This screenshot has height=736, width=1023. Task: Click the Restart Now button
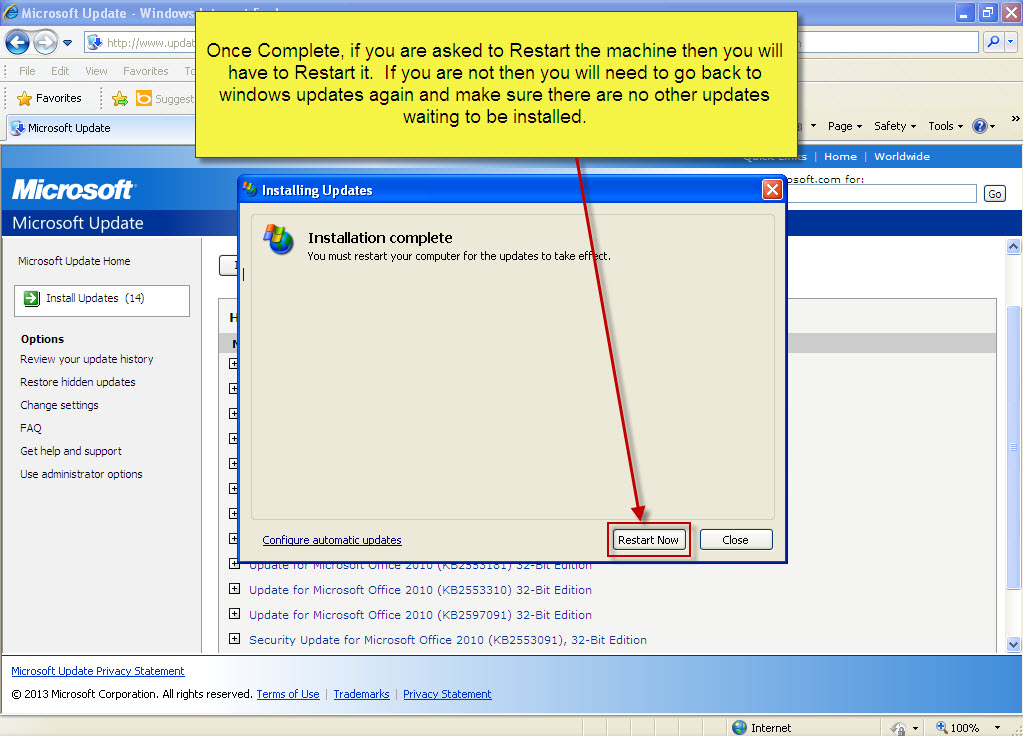tap(649, 540)
